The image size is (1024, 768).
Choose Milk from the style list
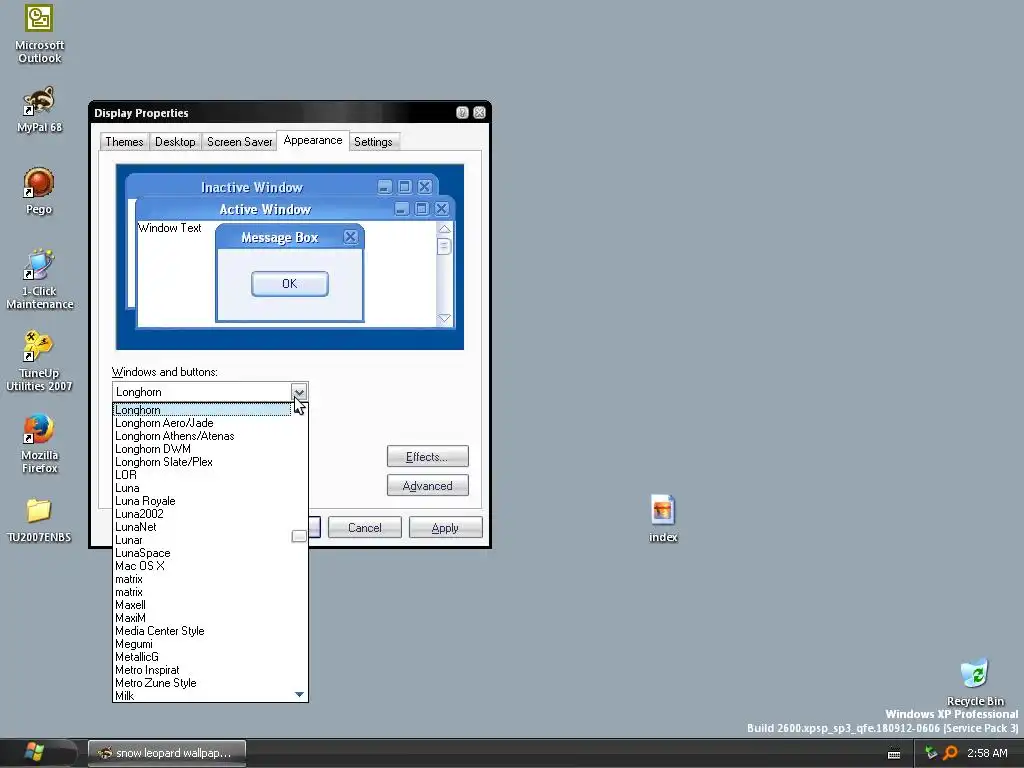click(x=202, y=696)
